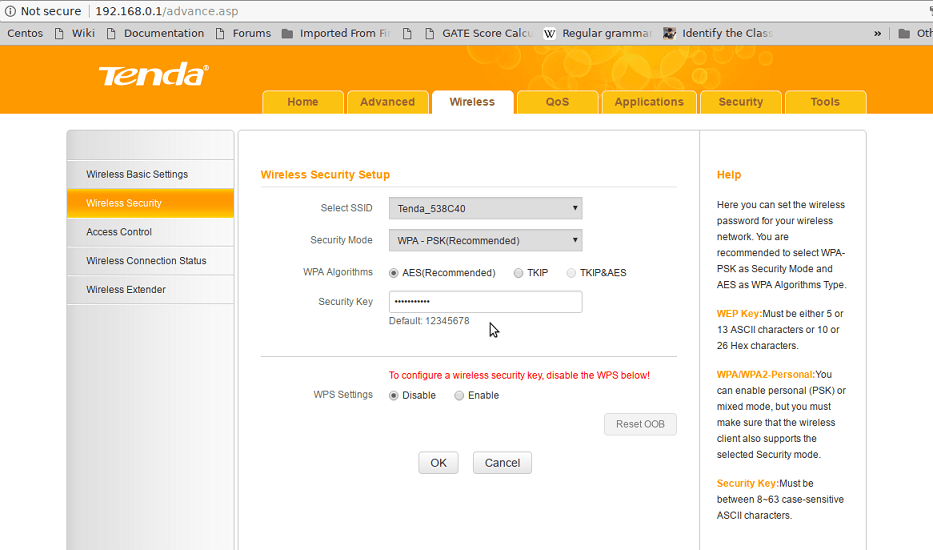Click the WEP Key help label
933x550 pixels.
(739, 314)
